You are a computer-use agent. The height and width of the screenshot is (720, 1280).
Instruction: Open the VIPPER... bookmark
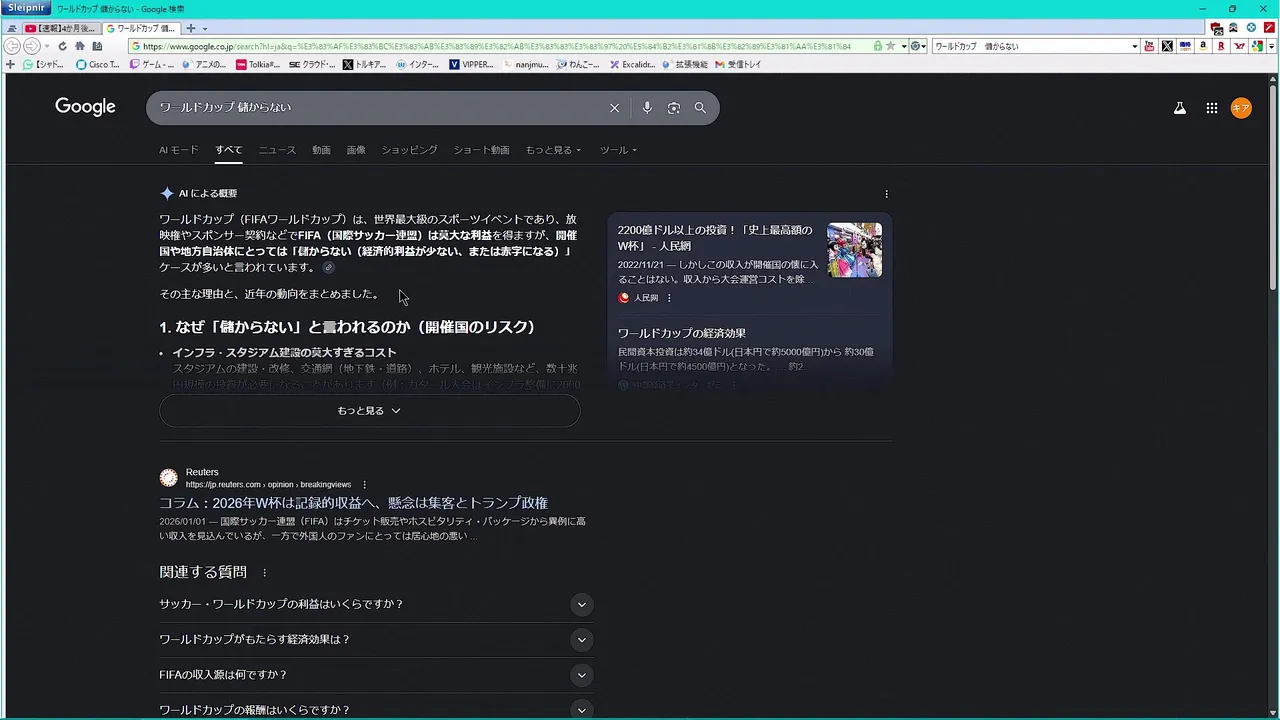pyautogui.click(x=471, y=64)
